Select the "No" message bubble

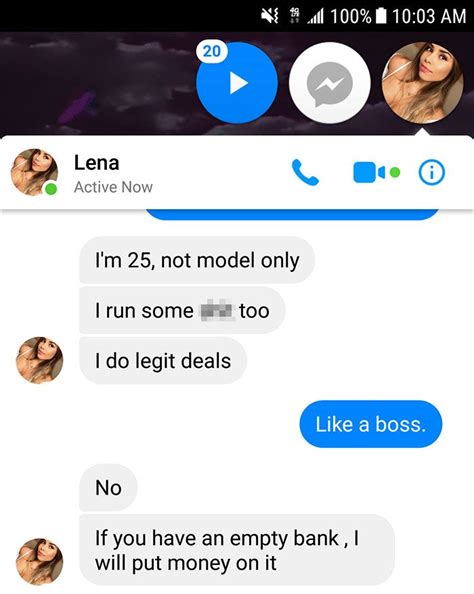108,488
